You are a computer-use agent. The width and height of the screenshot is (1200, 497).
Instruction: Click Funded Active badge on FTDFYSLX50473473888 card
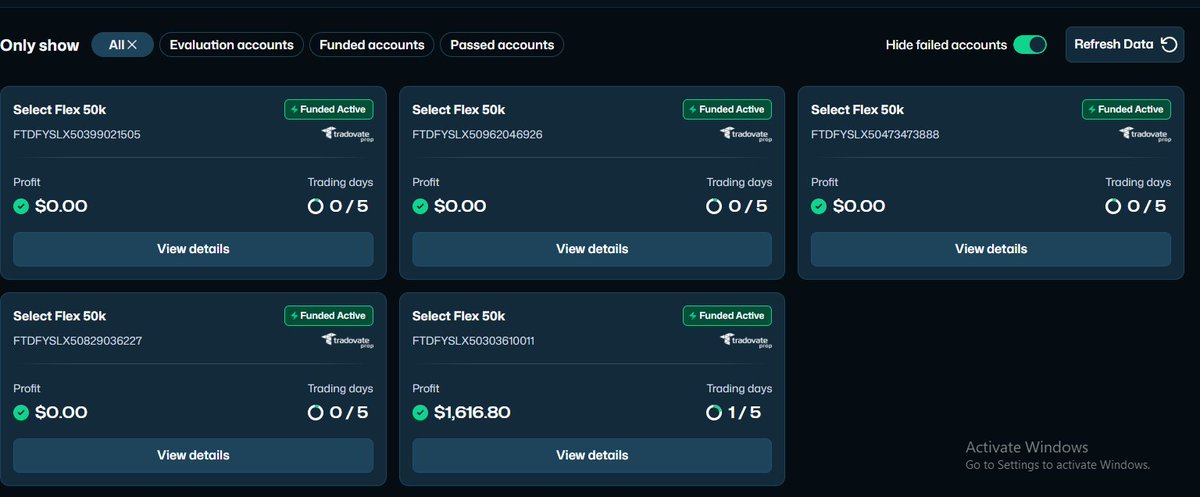1126,109
